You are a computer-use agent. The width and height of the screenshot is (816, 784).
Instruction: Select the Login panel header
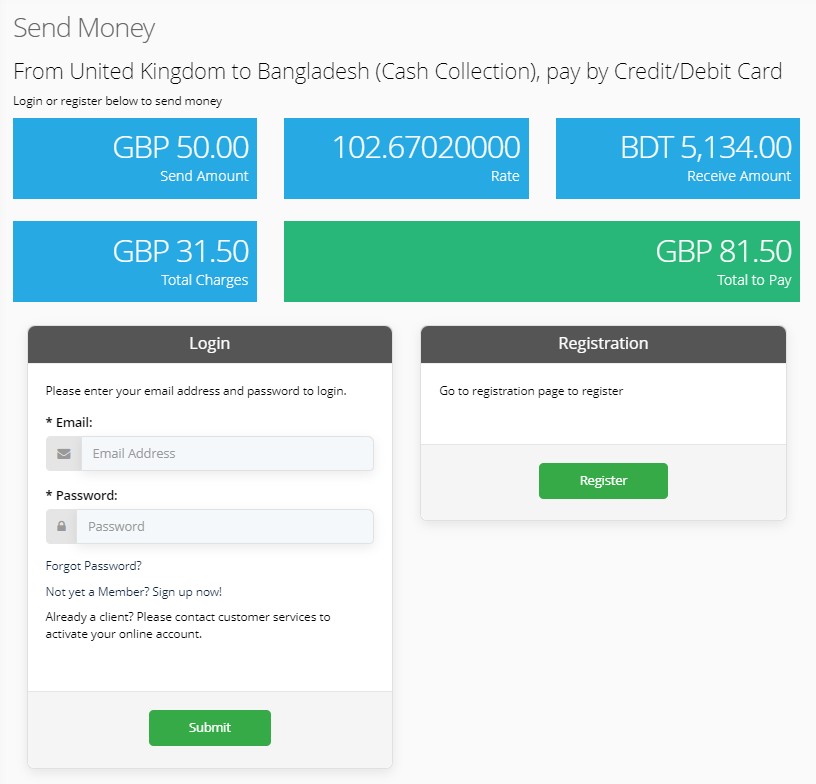(x=210, y=344)
